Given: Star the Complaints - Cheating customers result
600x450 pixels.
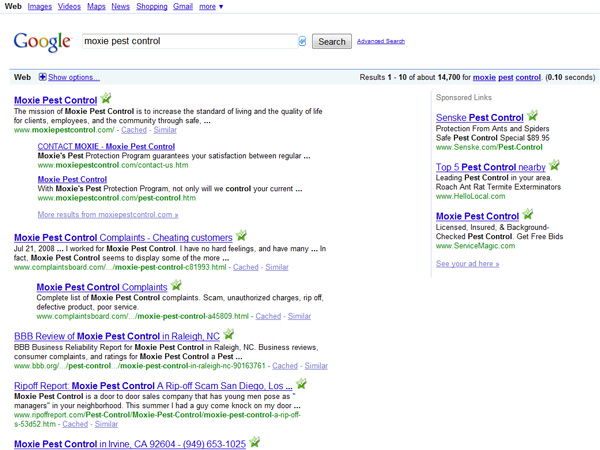Looking at the screenshot, I should (x=241, y=235).
